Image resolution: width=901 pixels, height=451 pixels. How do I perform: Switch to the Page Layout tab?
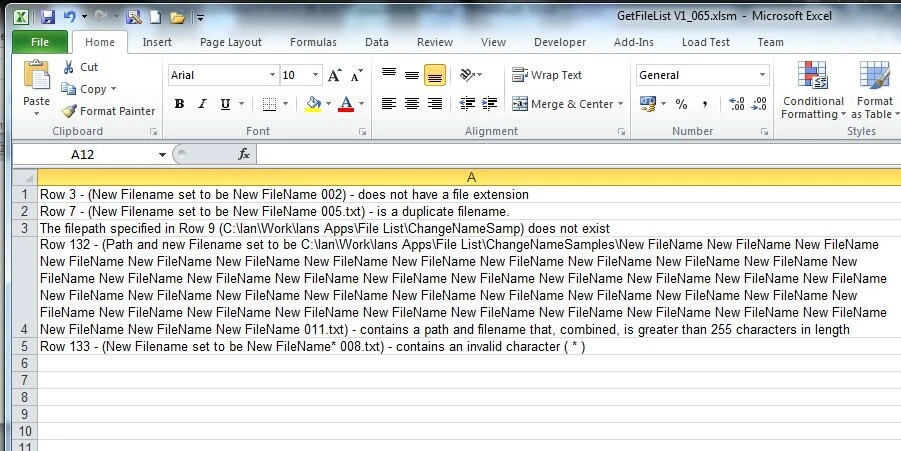coord(231,43)
